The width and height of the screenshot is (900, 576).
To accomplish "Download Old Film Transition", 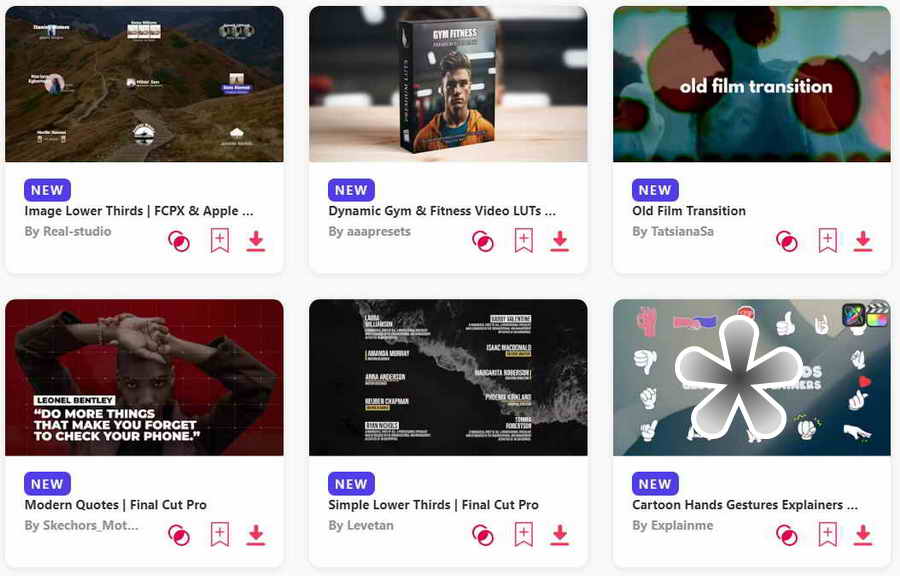I will pos(863,241).
